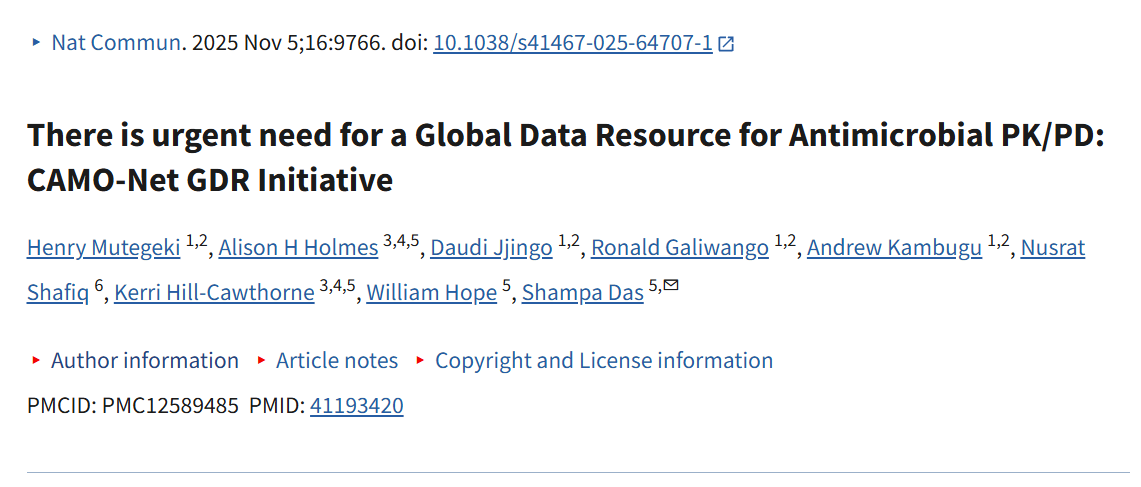Expand the Author information section

(x=145, y=360)
